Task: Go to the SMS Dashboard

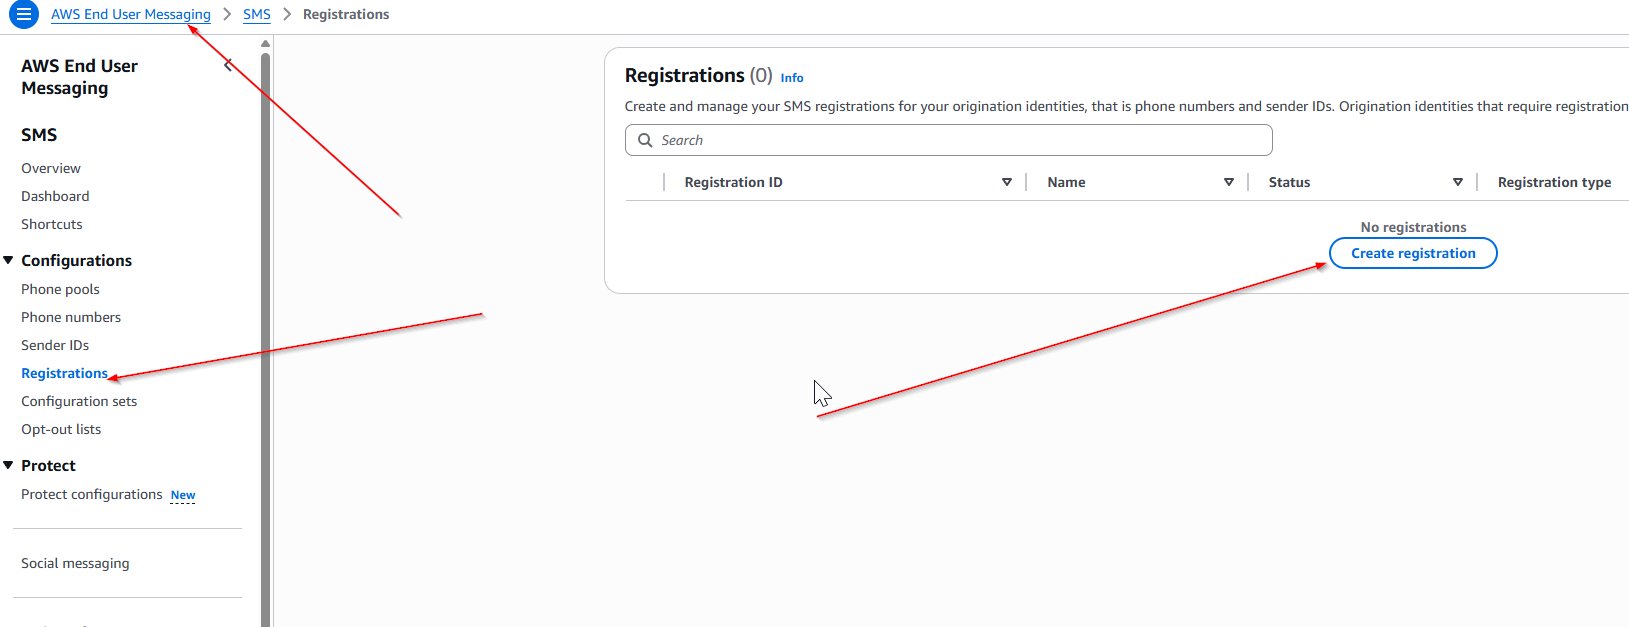Action: pos(55,196)
